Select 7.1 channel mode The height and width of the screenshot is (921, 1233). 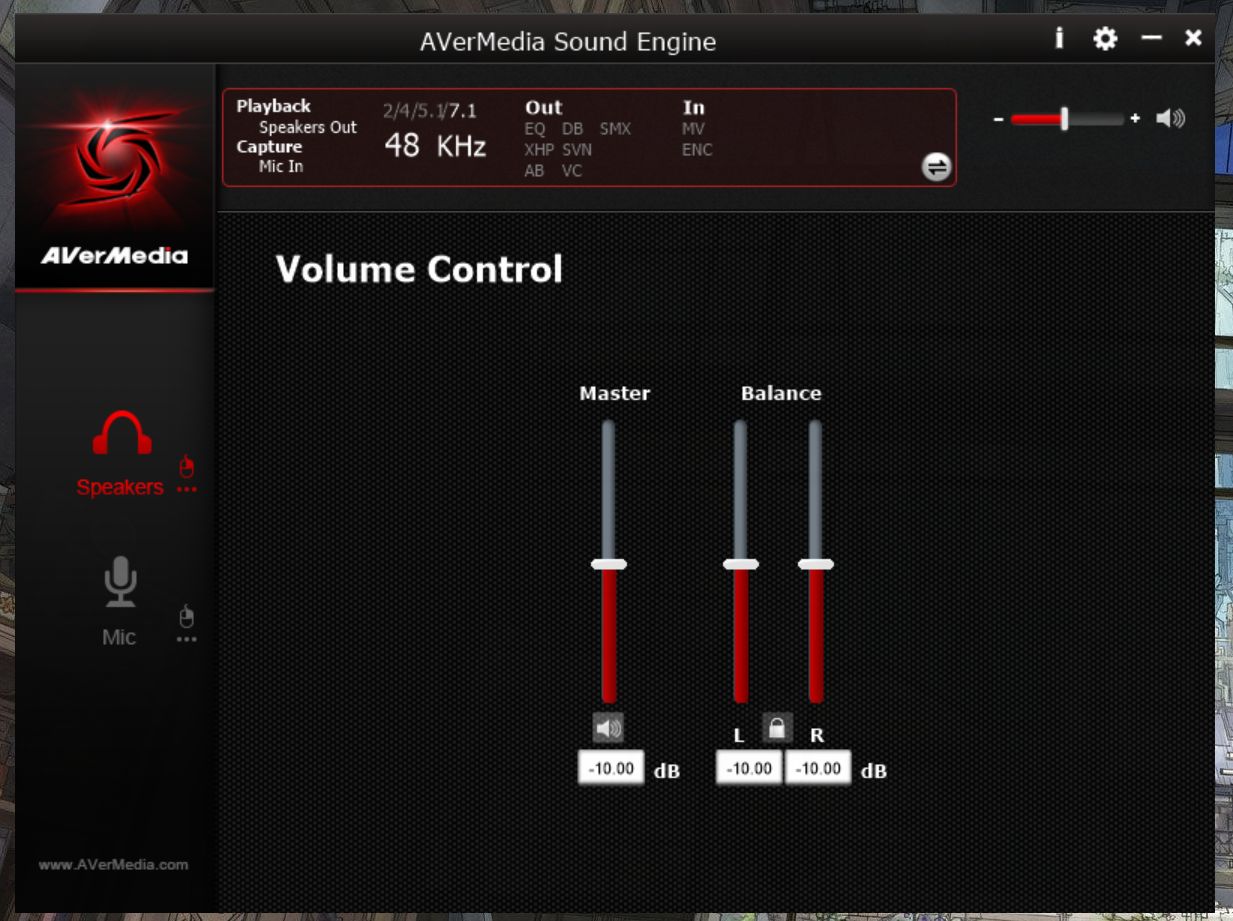point(463,111)
